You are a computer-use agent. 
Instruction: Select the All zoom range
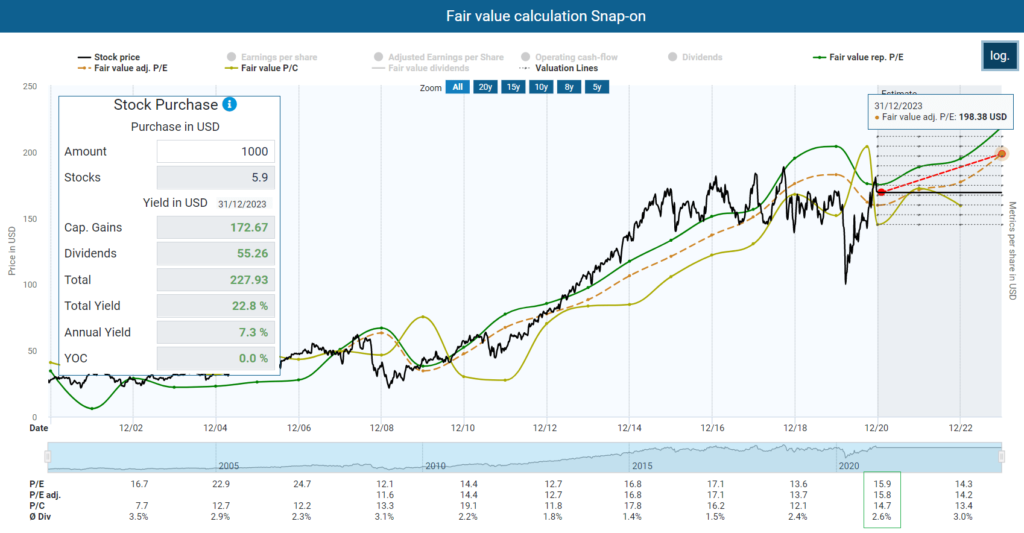[458, 87]
